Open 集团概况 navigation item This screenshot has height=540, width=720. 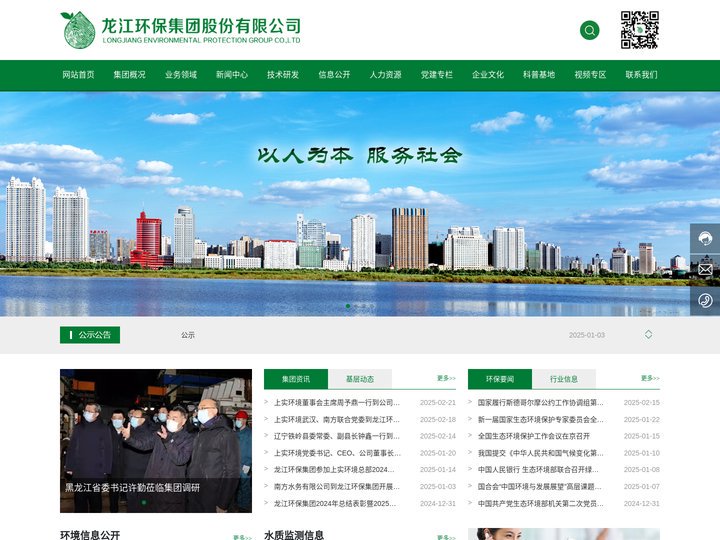(x=129, y=75)
